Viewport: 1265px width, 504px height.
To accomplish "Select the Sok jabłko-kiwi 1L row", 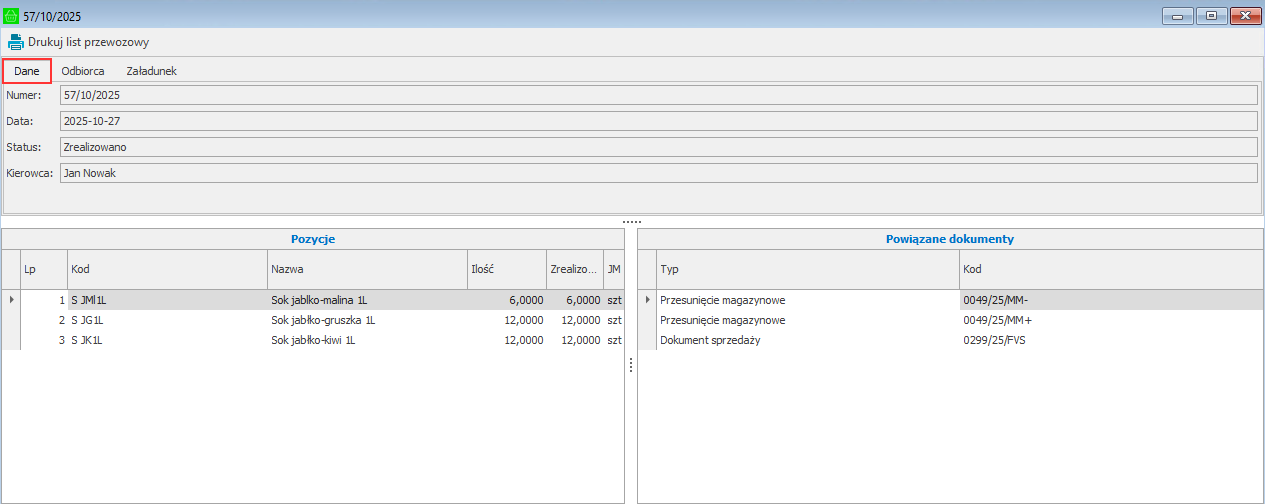I will [313, 340].
